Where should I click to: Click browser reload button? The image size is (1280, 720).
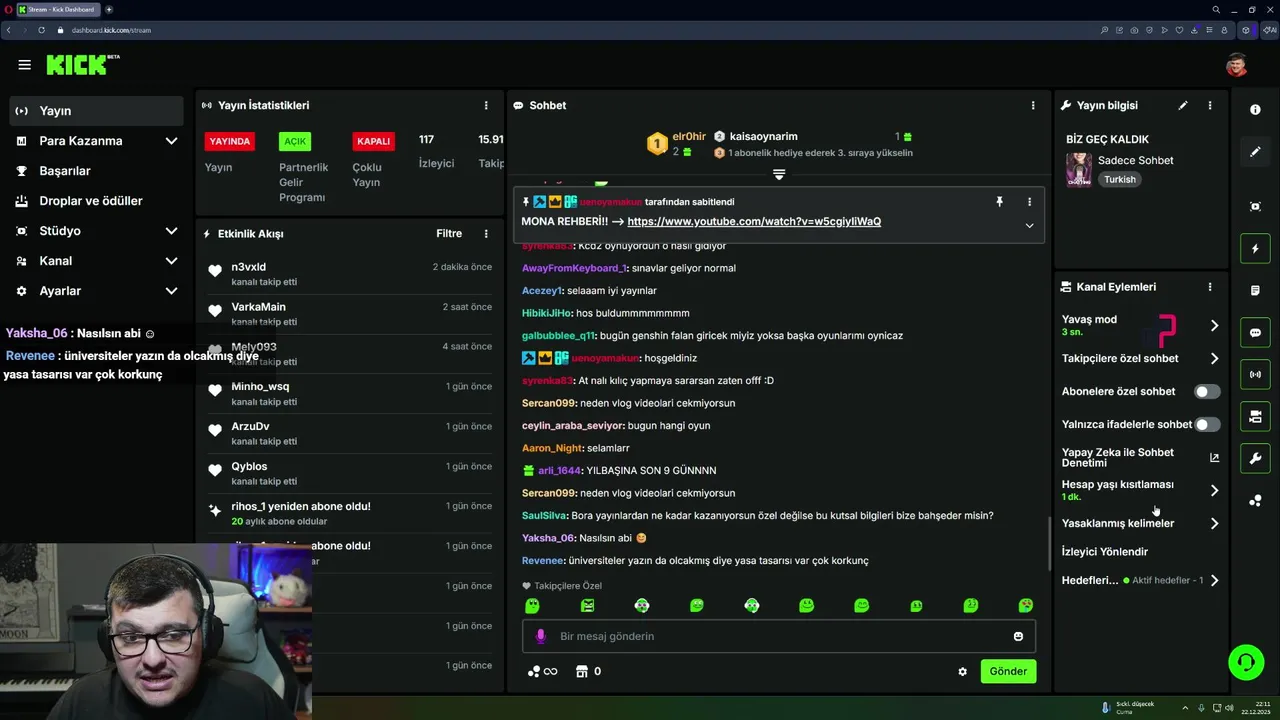click(41, 30)
